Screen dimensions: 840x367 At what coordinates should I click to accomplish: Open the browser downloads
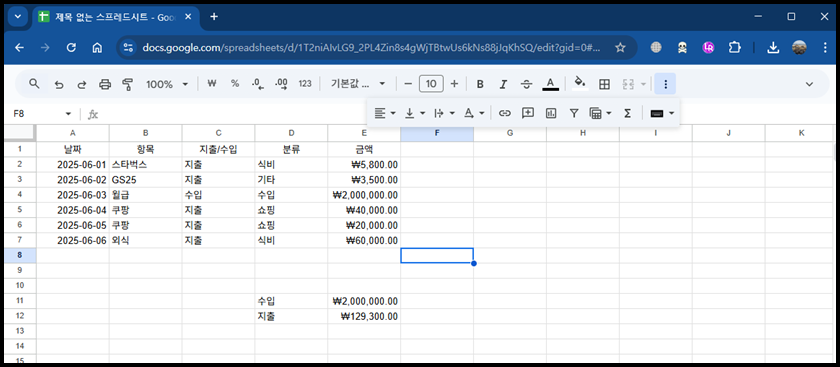[x=772, y=48]
